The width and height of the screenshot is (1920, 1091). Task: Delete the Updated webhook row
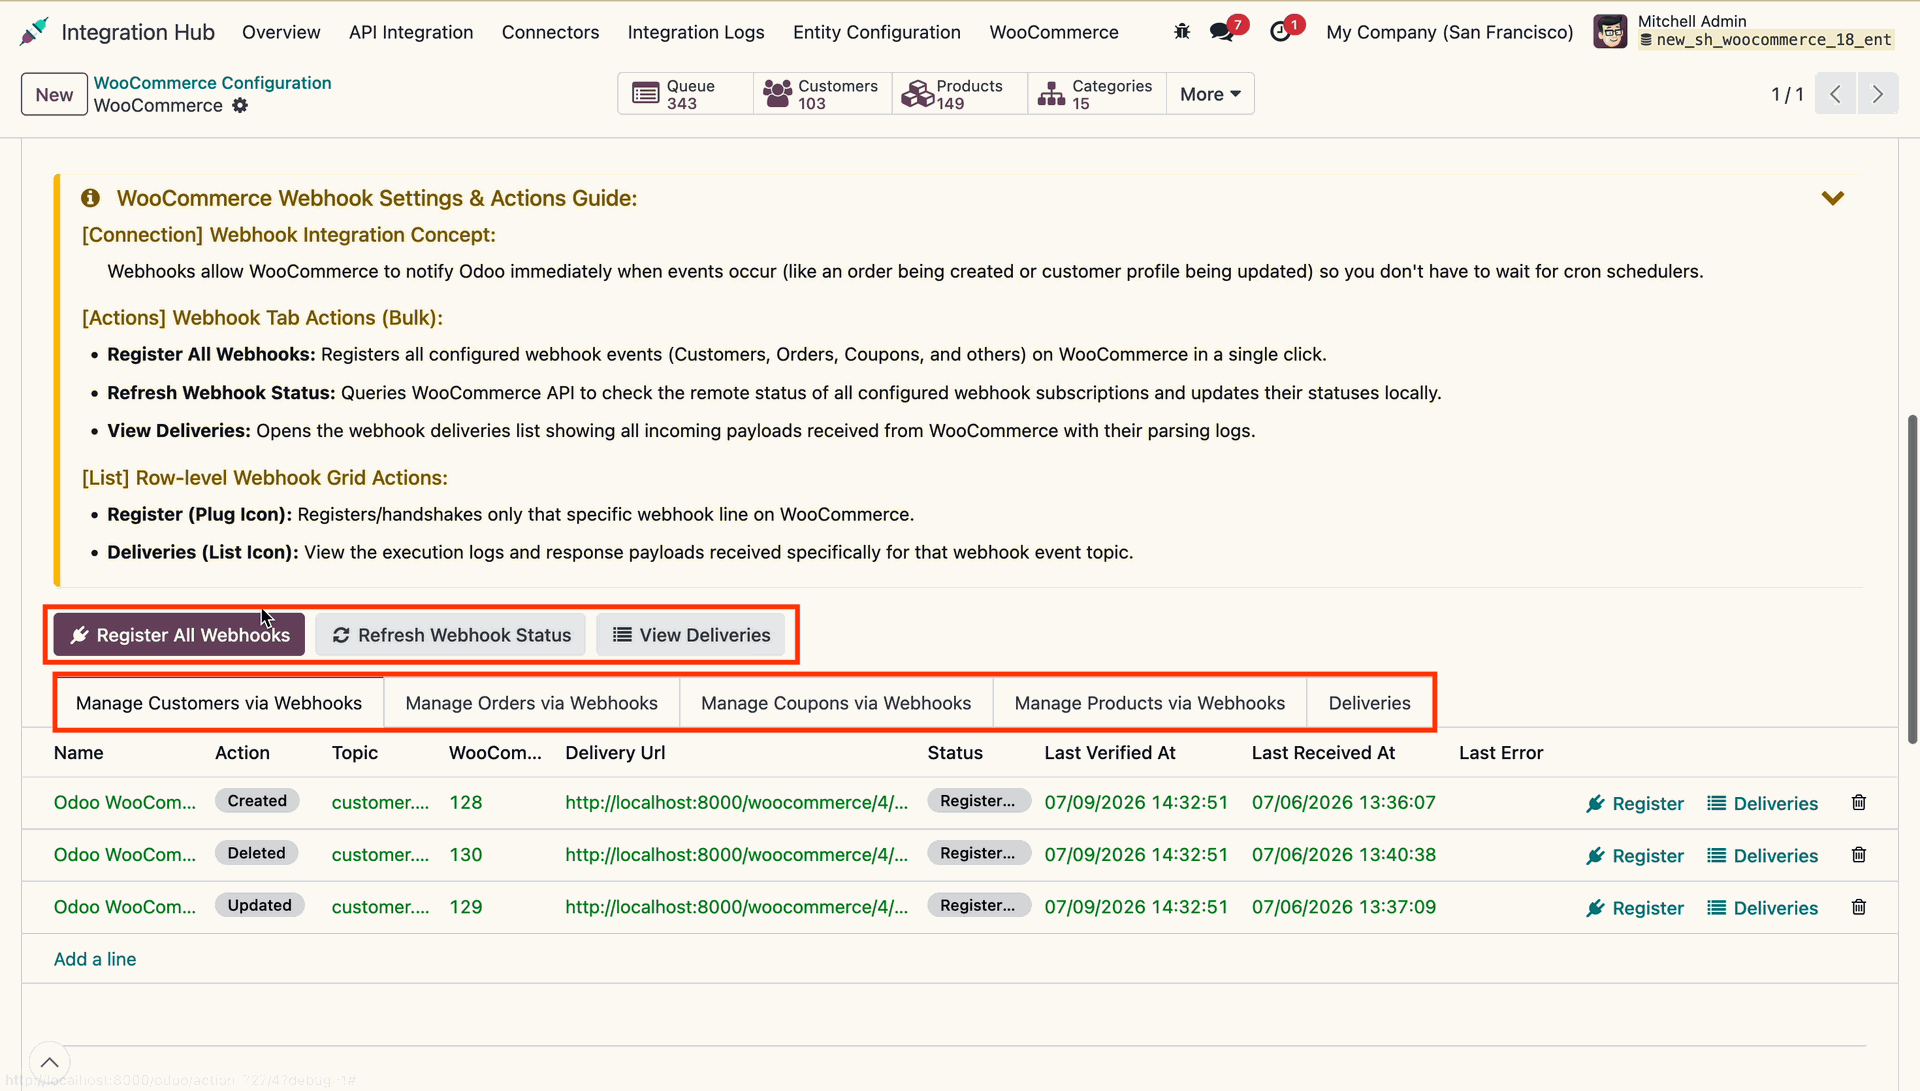coord(1859,907)
